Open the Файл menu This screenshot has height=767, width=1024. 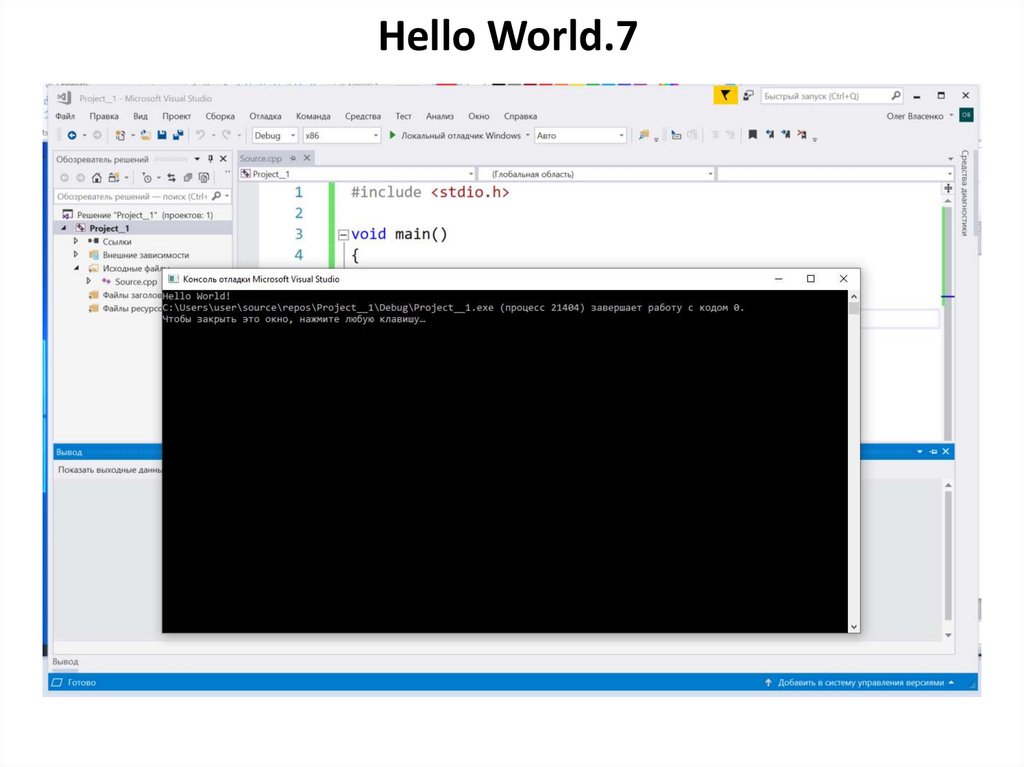65,116
